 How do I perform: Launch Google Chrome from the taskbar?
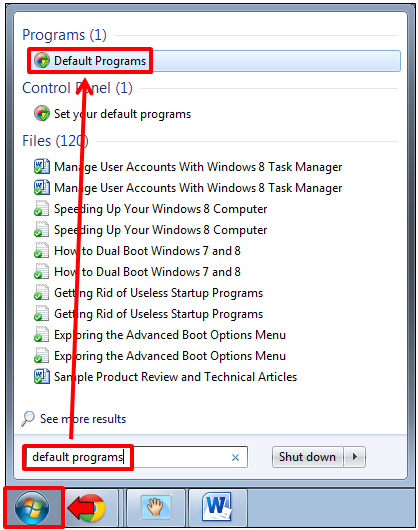92,508
